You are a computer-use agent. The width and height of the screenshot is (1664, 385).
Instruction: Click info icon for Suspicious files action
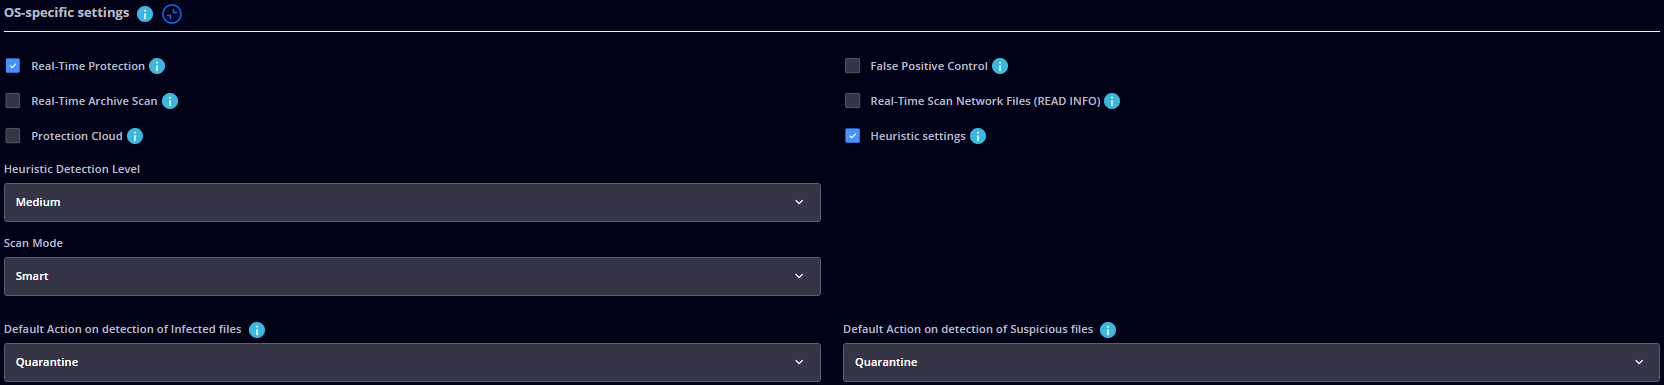click(x=1108, y=330)
